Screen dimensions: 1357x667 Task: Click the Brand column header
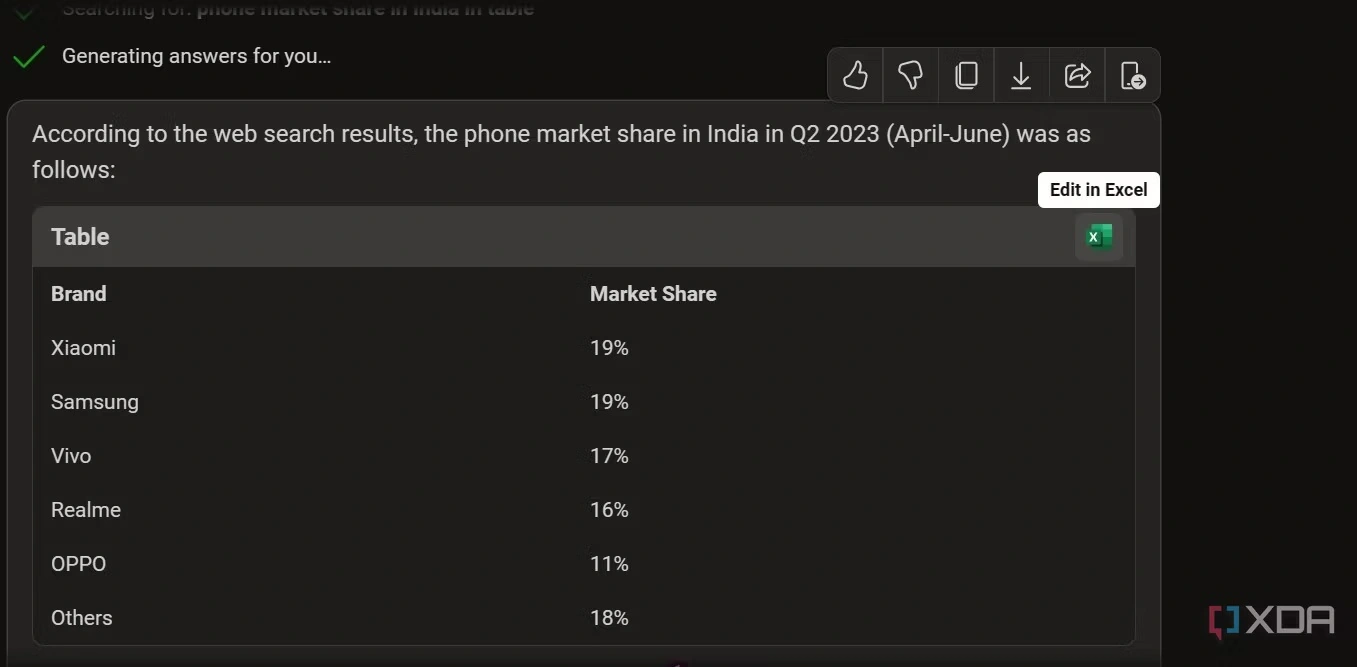point(79,294)
